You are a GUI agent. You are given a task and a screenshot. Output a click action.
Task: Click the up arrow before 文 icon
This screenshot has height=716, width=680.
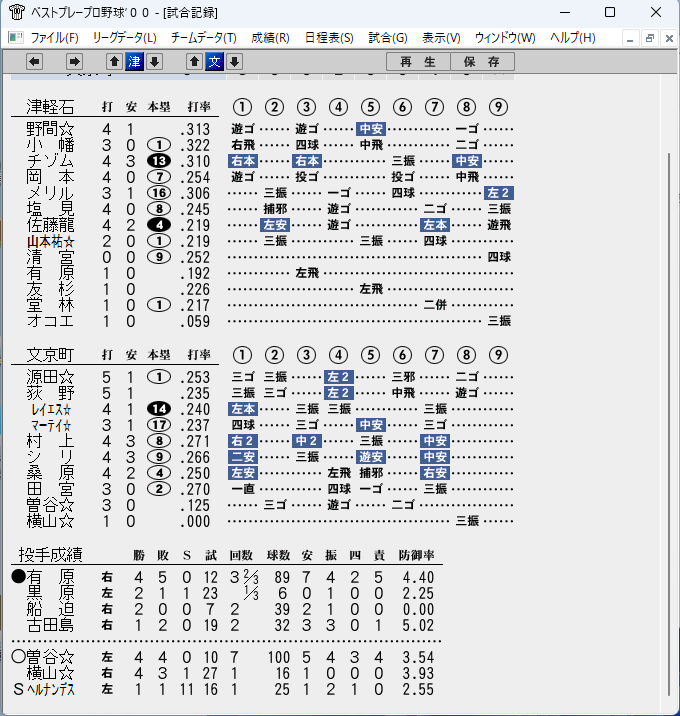[195, 62]
